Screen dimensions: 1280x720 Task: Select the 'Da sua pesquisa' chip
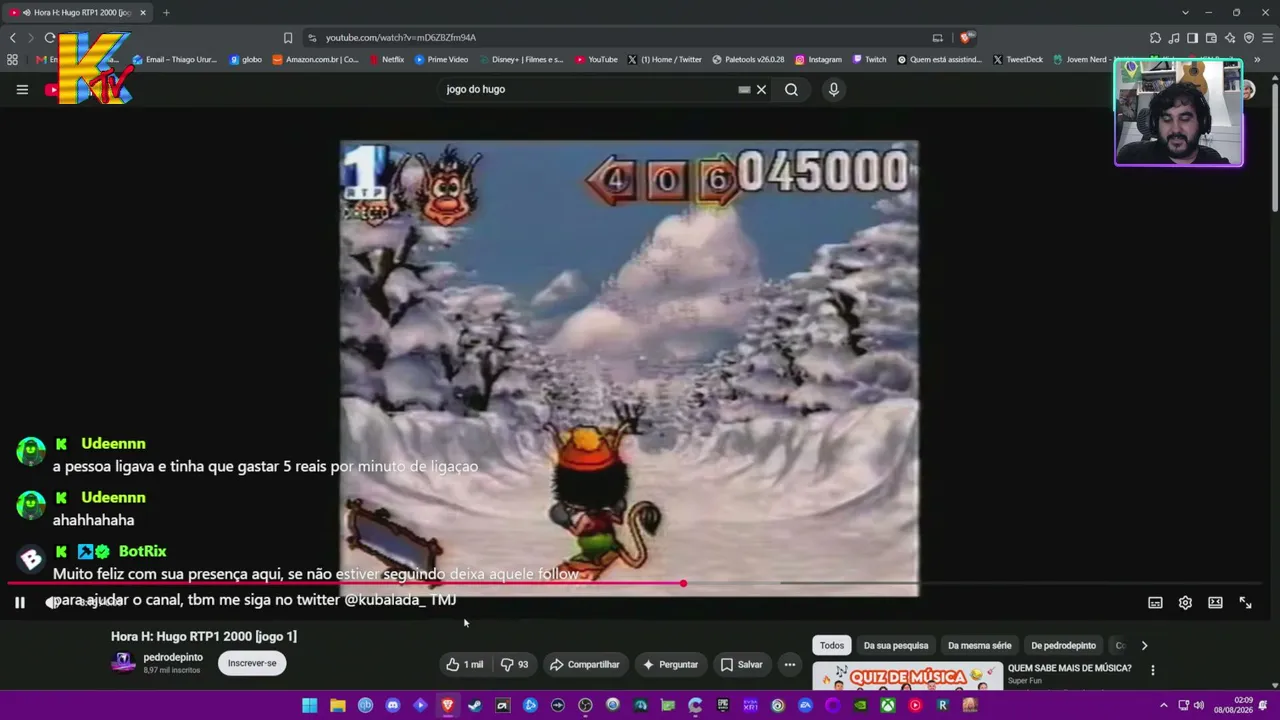click(x=896, y=645)
